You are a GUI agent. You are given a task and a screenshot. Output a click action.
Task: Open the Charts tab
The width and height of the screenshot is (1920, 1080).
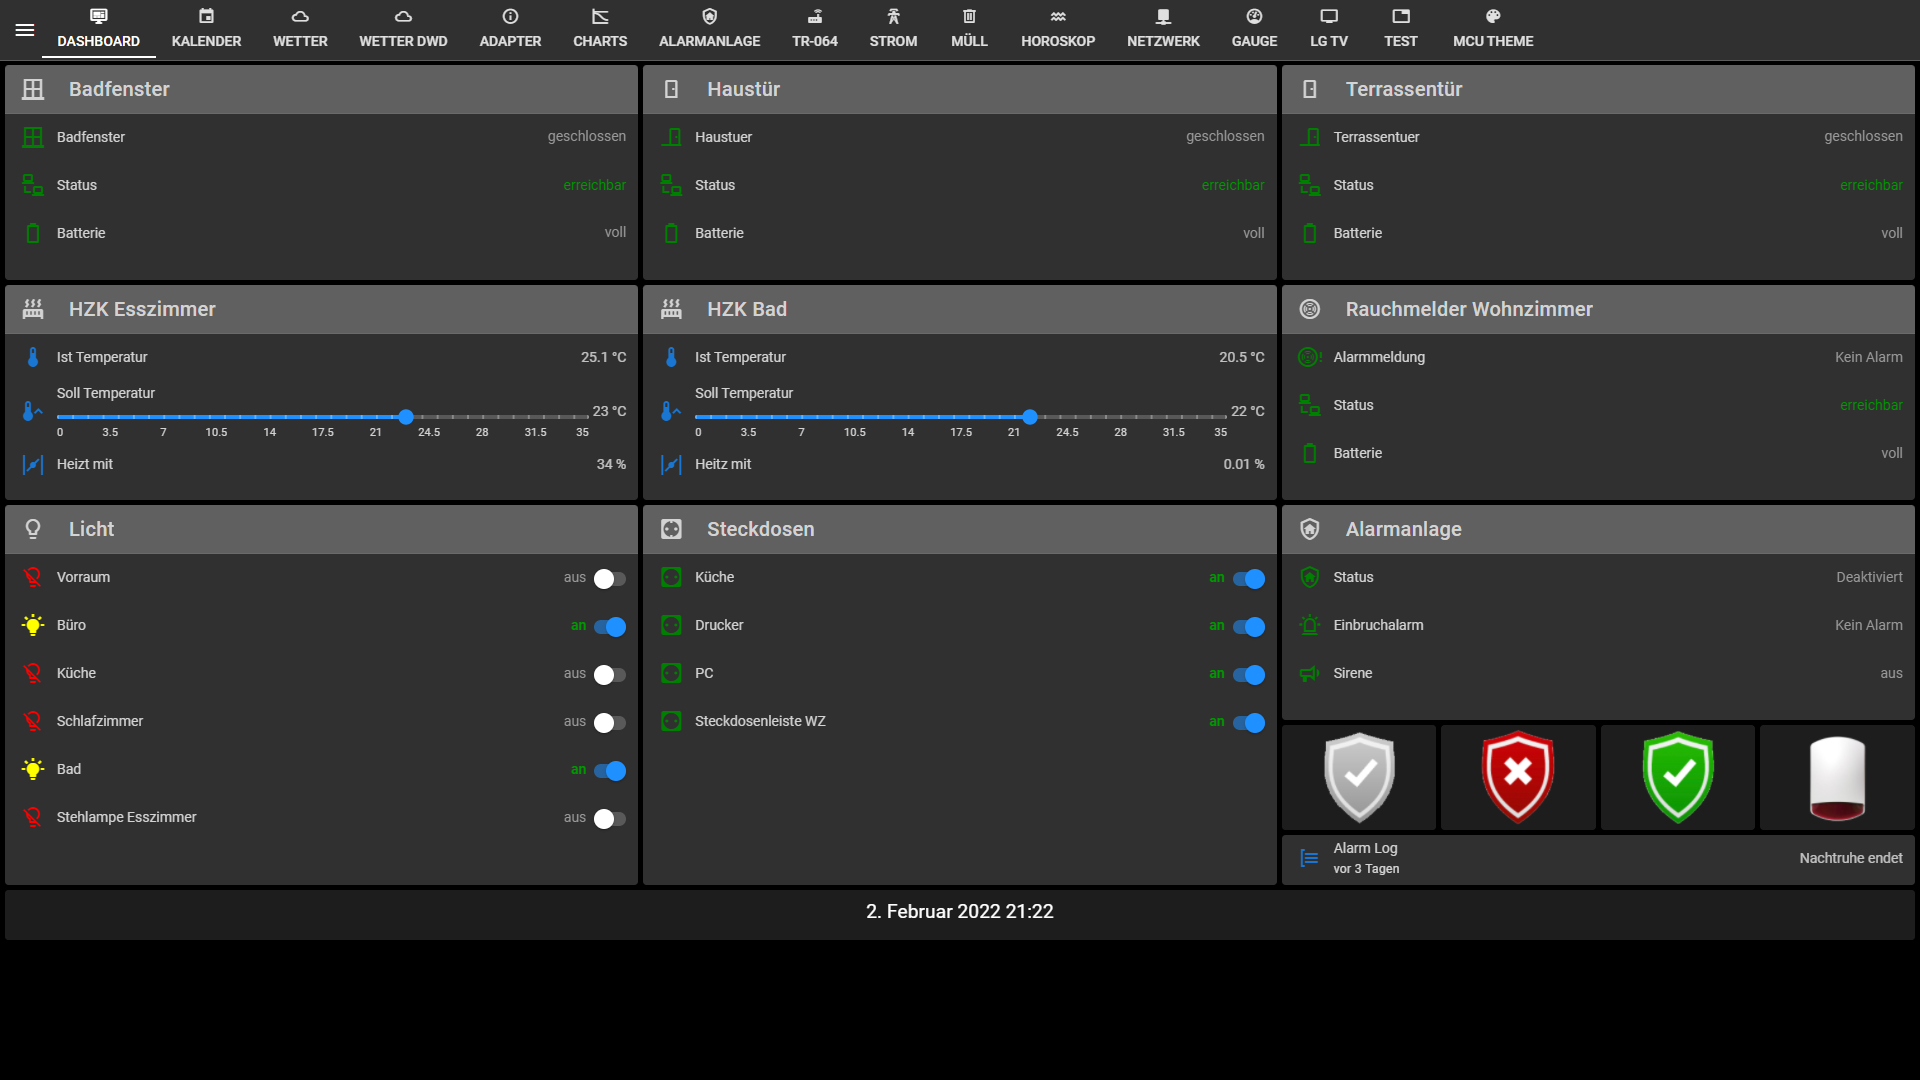click(600, 29)
